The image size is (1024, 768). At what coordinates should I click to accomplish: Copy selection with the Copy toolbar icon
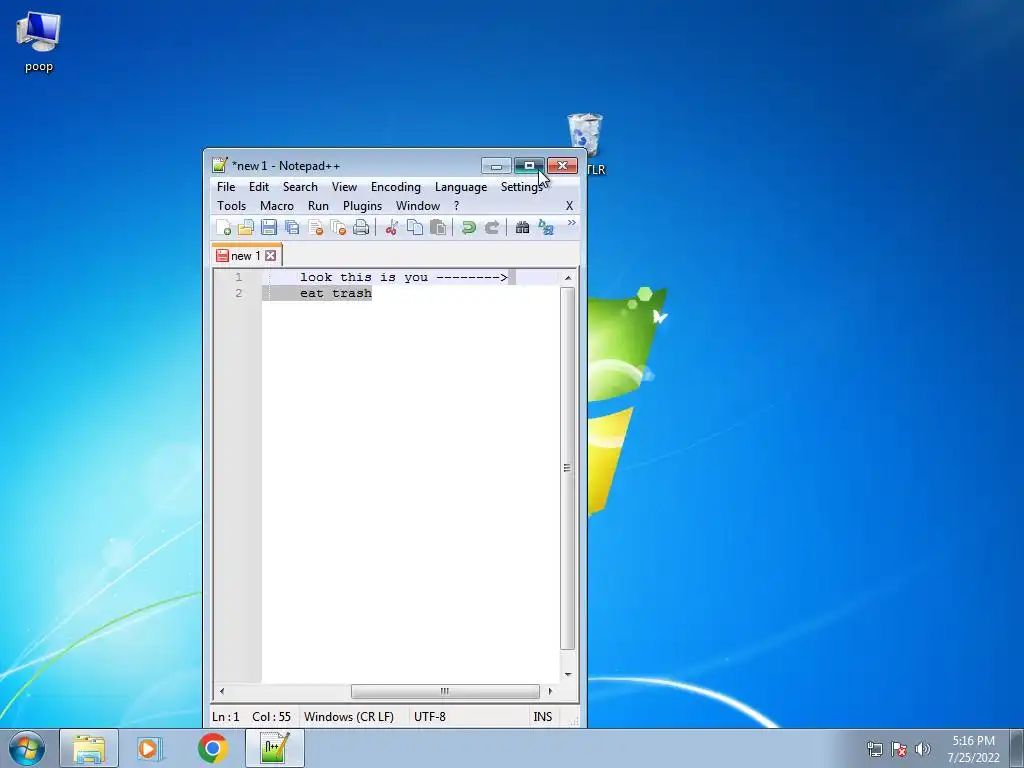coord(415,227)
